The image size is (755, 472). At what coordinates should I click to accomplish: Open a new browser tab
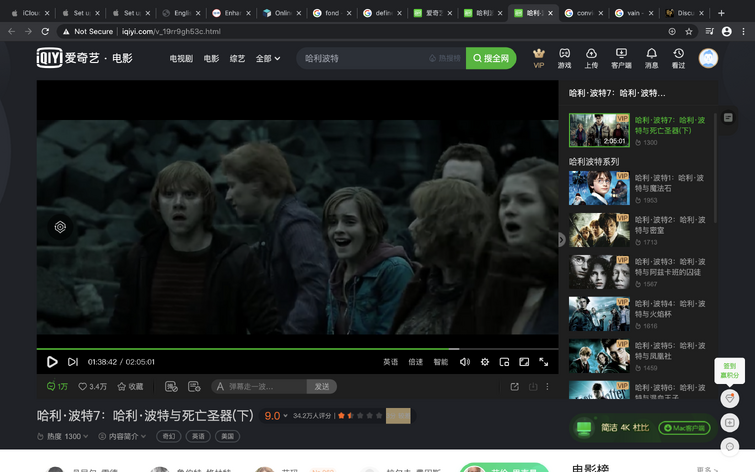pyautogui.click(x=721, y=13)
